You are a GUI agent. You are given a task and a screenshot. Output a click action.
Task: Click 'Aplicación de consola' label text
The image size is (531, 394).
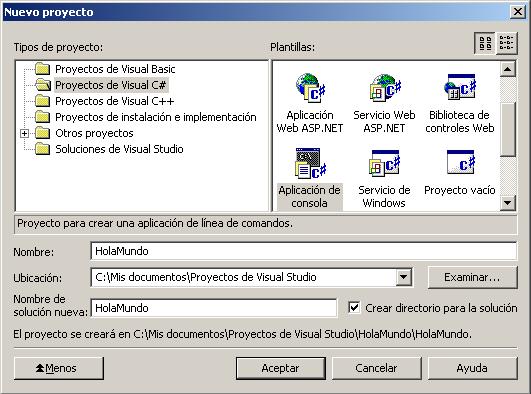(310, 196)
